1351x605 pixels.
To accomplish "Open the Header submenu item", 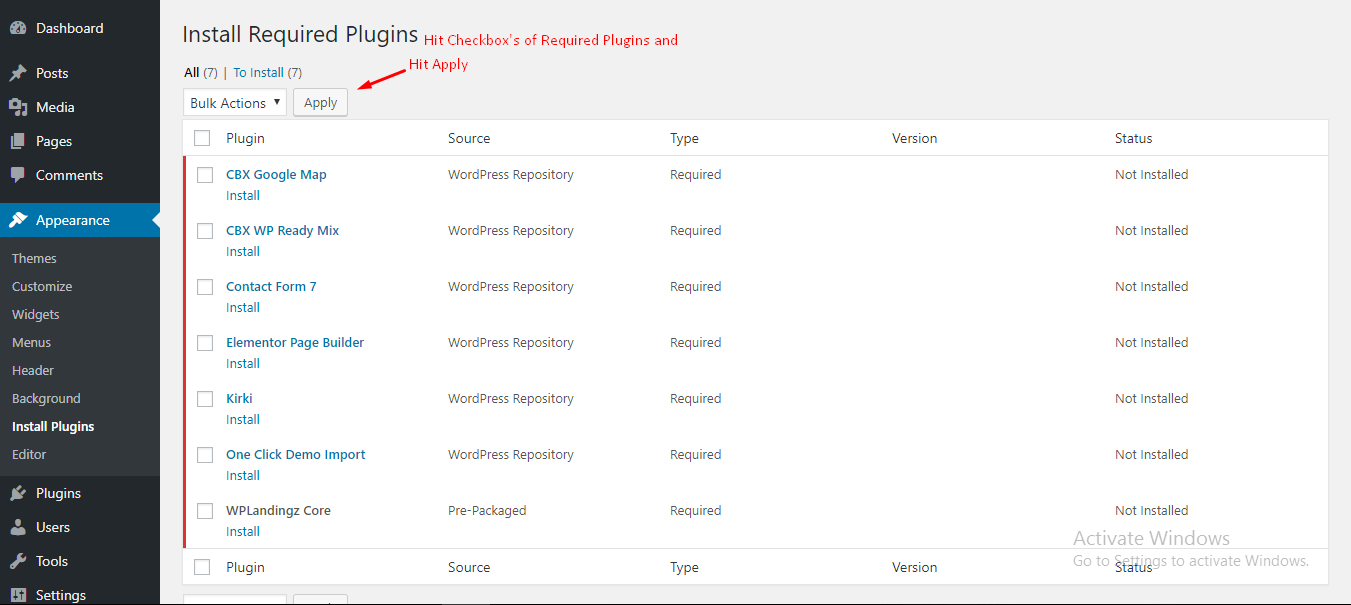I will point(33,370).
